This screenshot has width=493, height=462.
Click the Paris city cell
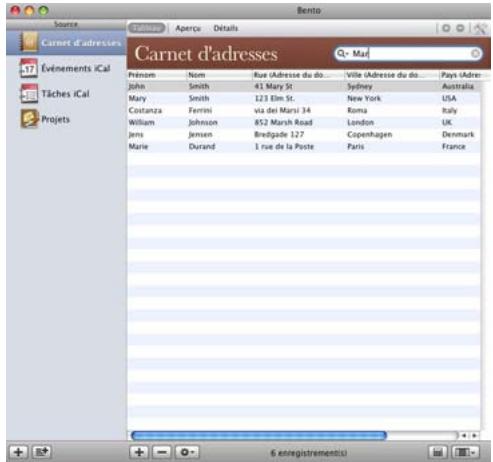tap(355, 146)
